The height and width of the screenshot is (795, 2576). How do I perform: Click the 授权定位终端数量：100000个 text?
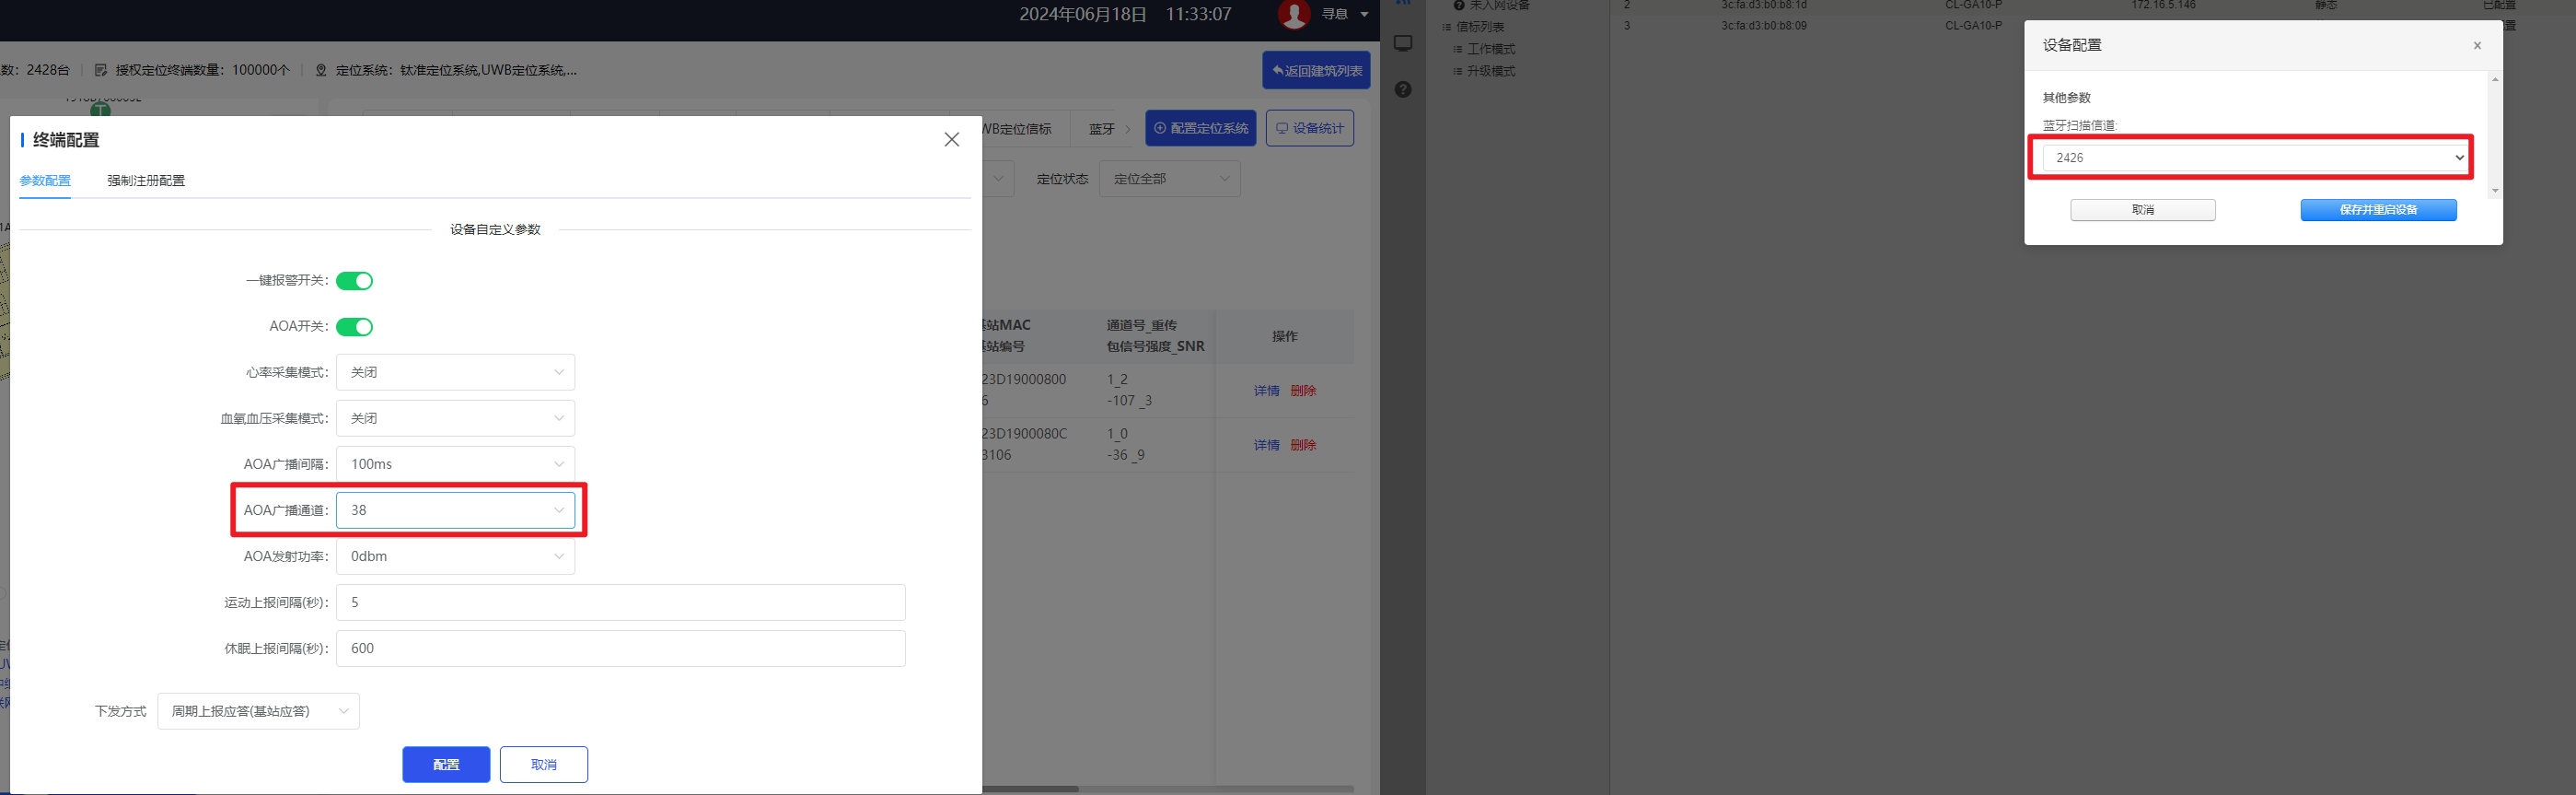tap(203, 70)
